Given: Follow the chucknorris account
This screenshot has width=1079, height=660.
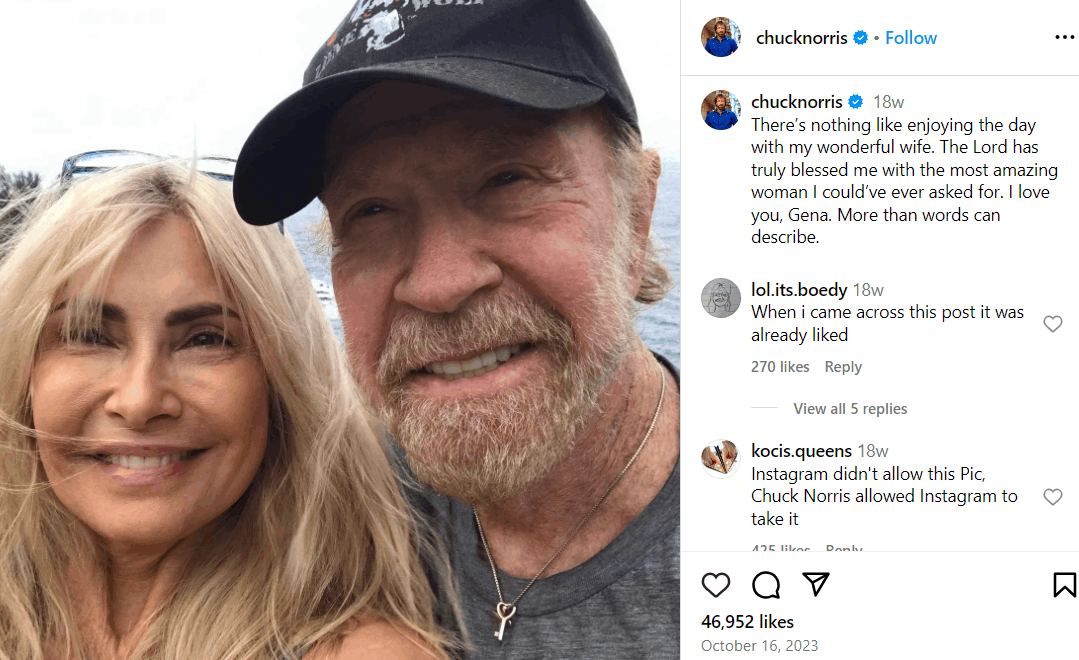Looking at the screenshot, I should click(x=911, y=38).
